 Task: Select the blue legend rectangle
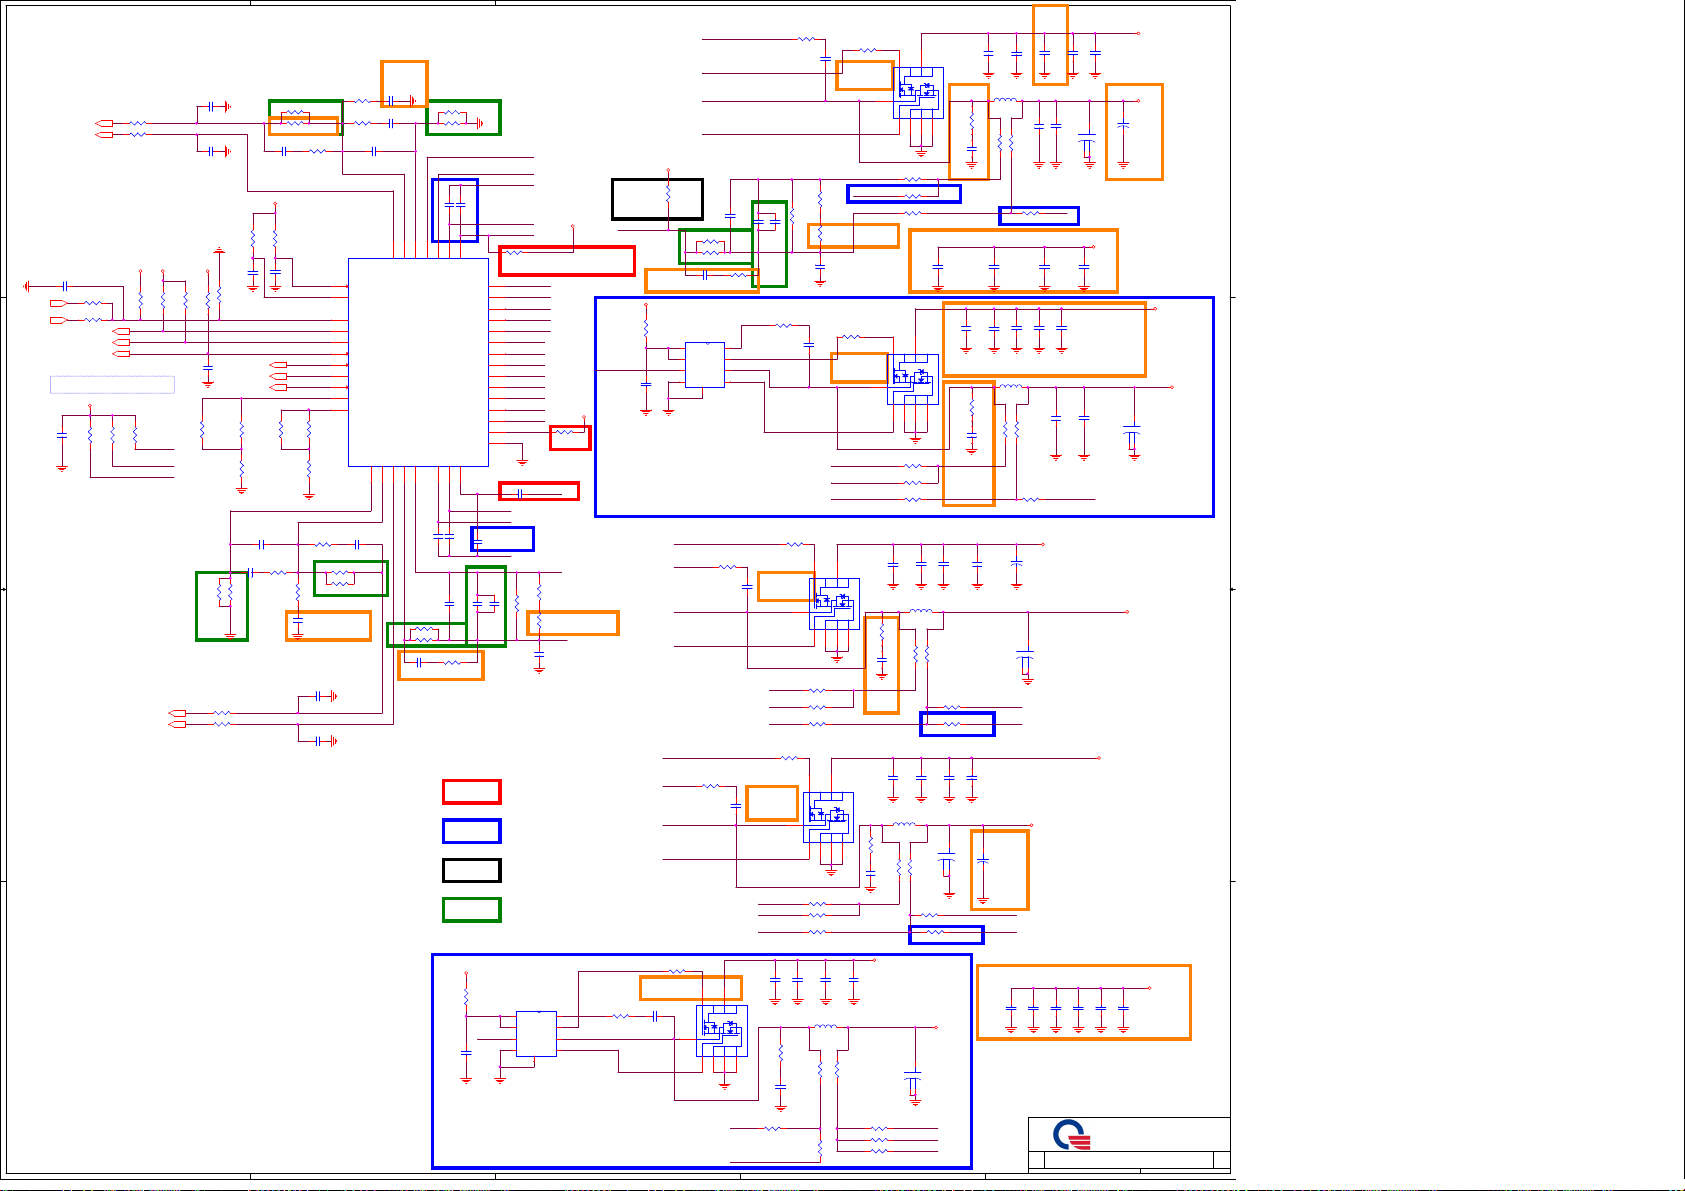(x=472, y=831)
